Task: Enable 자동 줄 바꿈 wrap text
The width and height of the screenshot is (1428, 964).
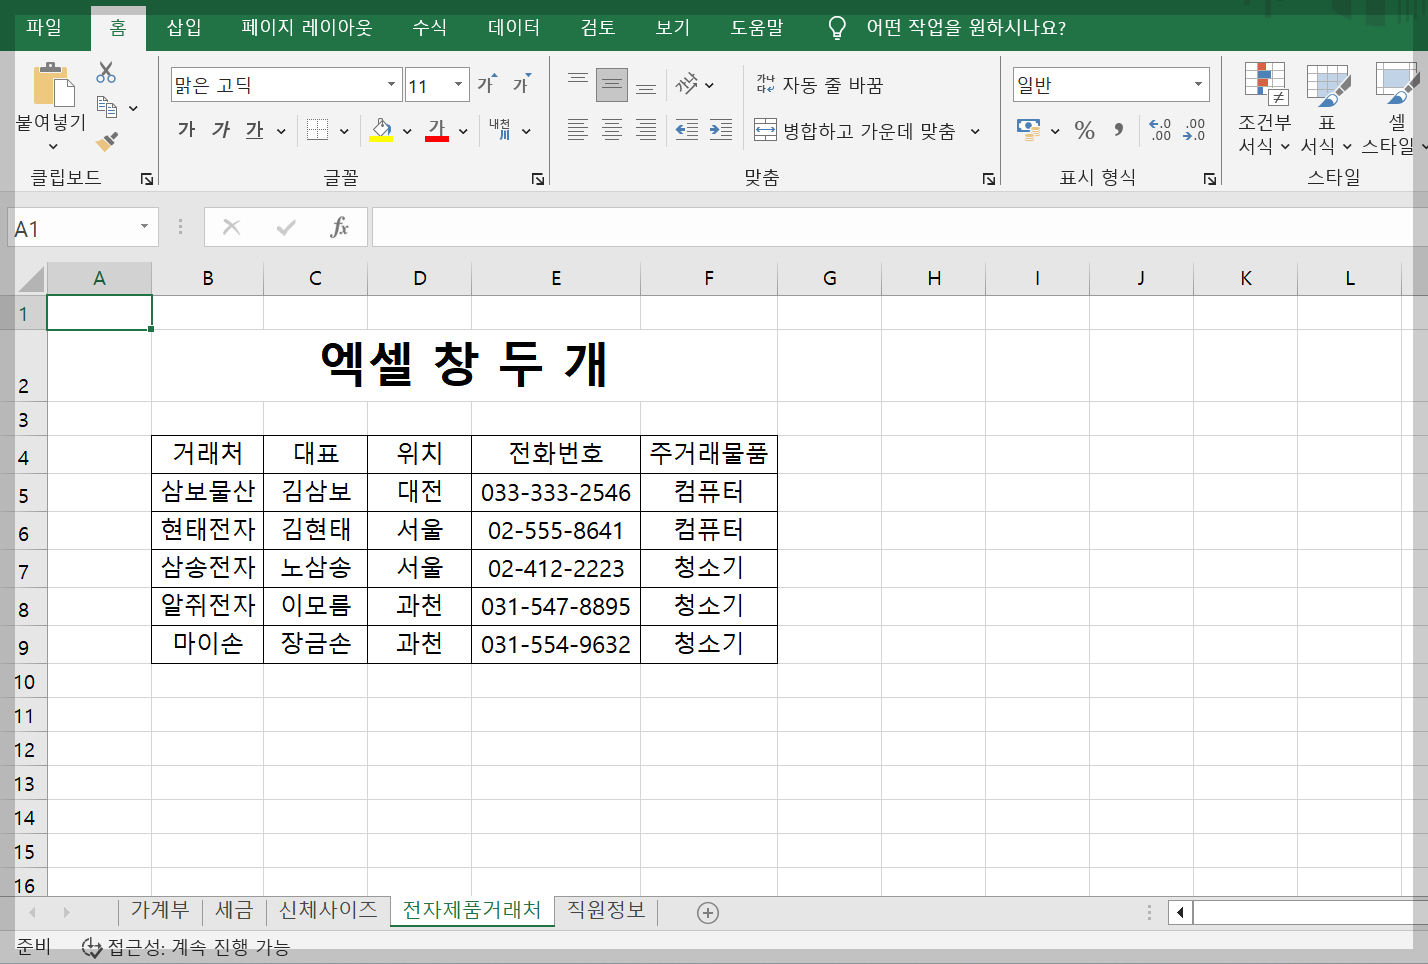Action: pyautogui.click(x=820, y=85)
